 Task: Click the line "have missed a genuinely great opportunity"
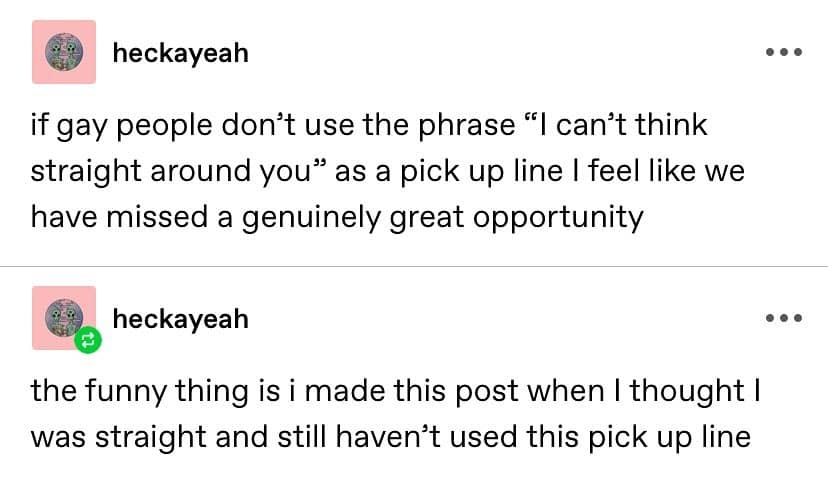click(337, 217)
